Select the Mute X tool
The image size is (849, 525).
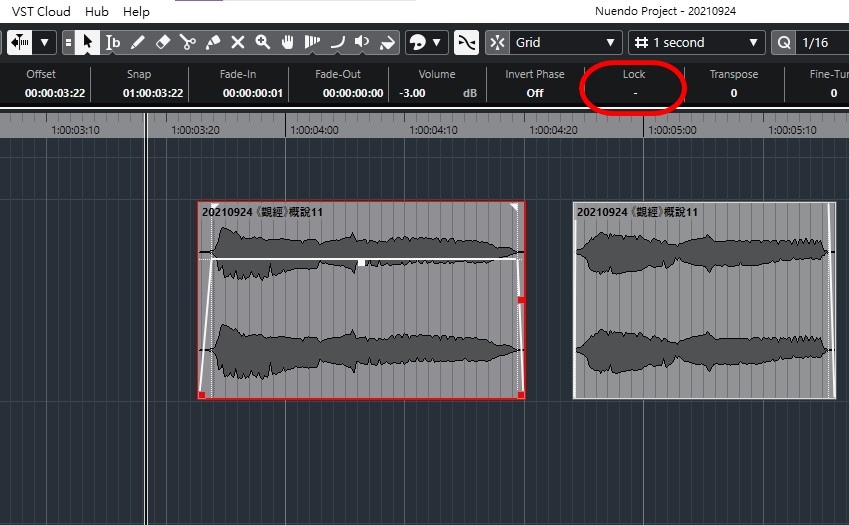(238, 42)
